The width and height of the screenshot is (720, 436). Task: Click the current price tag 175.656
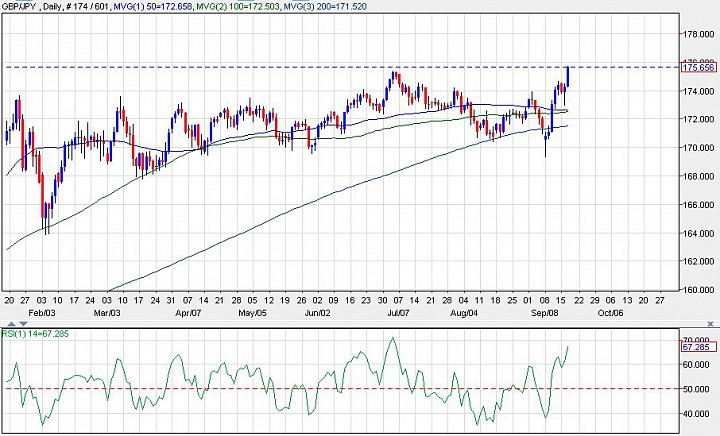(698, 67)
